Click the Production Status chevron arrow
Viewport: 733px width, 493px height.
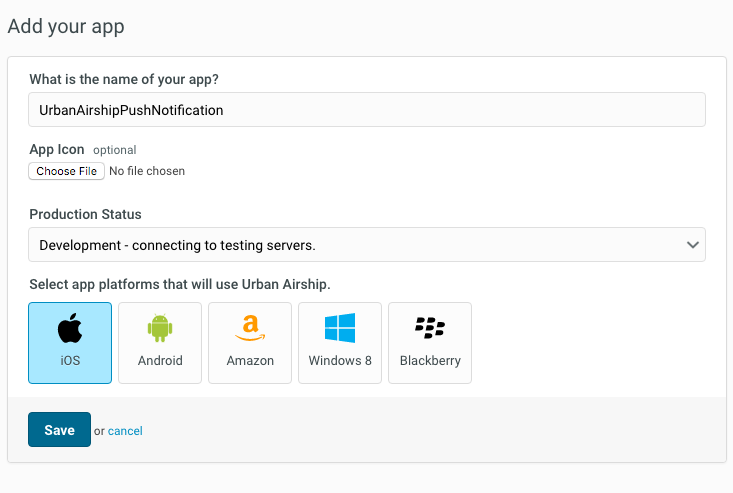click(693, 245)
